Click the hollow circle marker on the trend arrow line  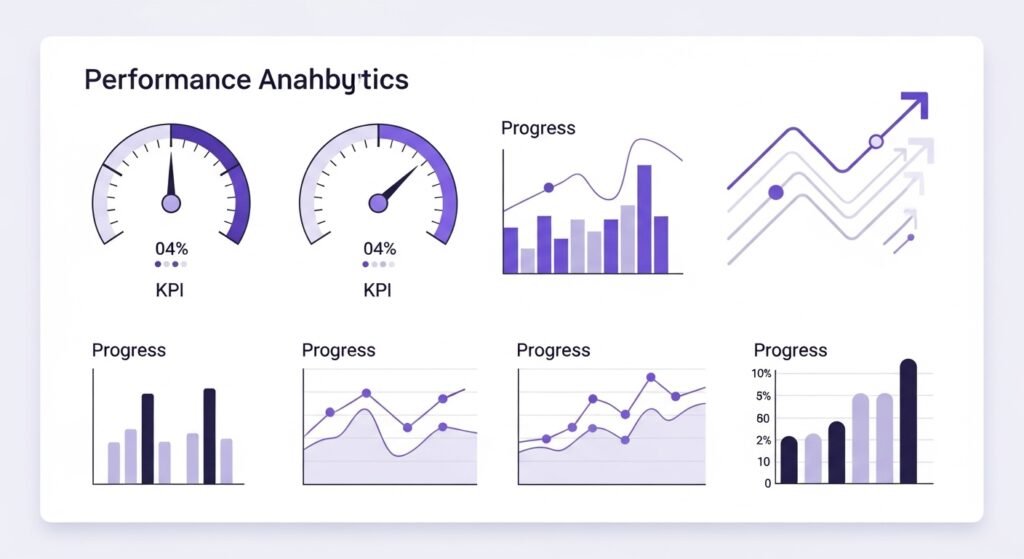pyautogui.click(x=876, y=142)
